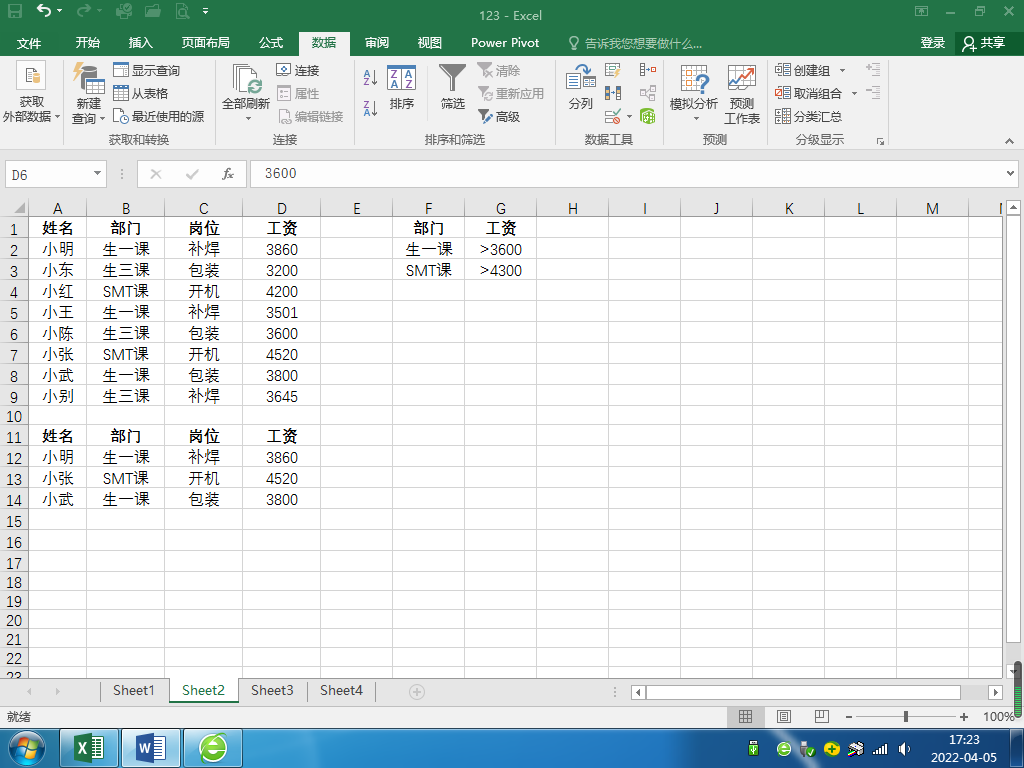Switch to Formulas (公式) tab
The height and width of the screenshot is (768, 1024).
(x=271, y=43)
